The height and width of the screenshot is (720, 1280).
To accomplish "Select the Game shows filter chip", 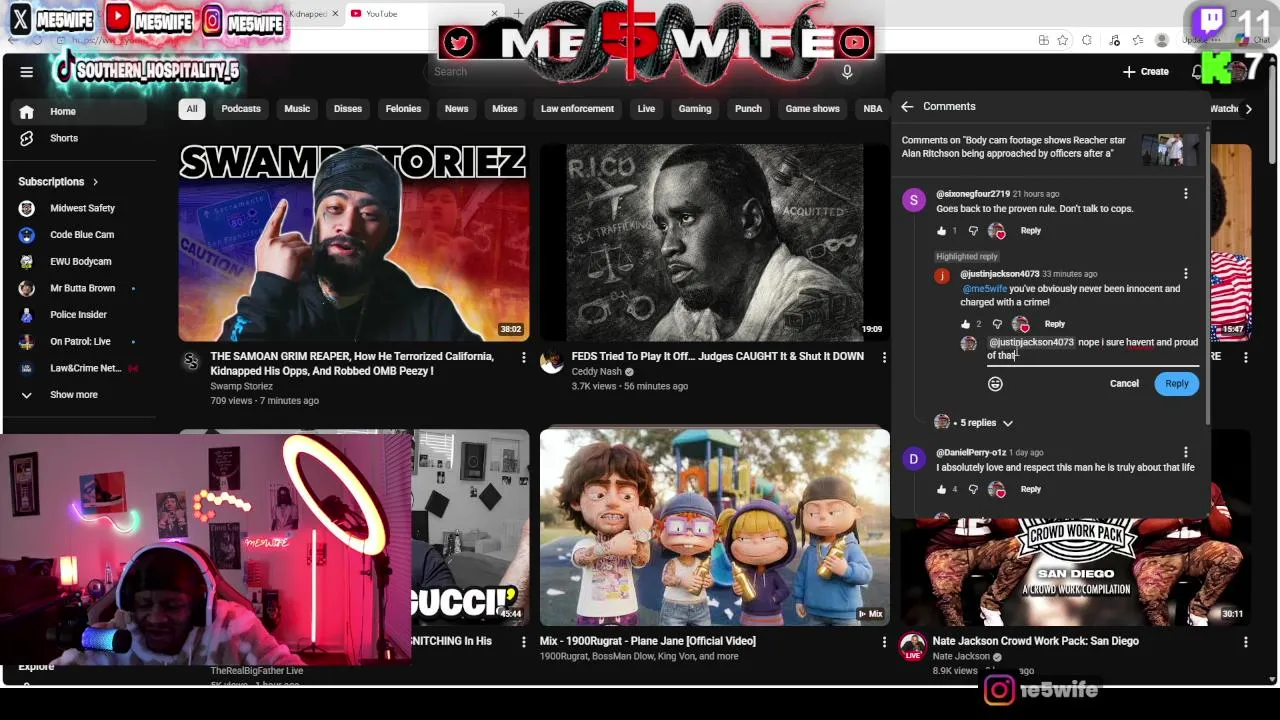I will (812, 109).
